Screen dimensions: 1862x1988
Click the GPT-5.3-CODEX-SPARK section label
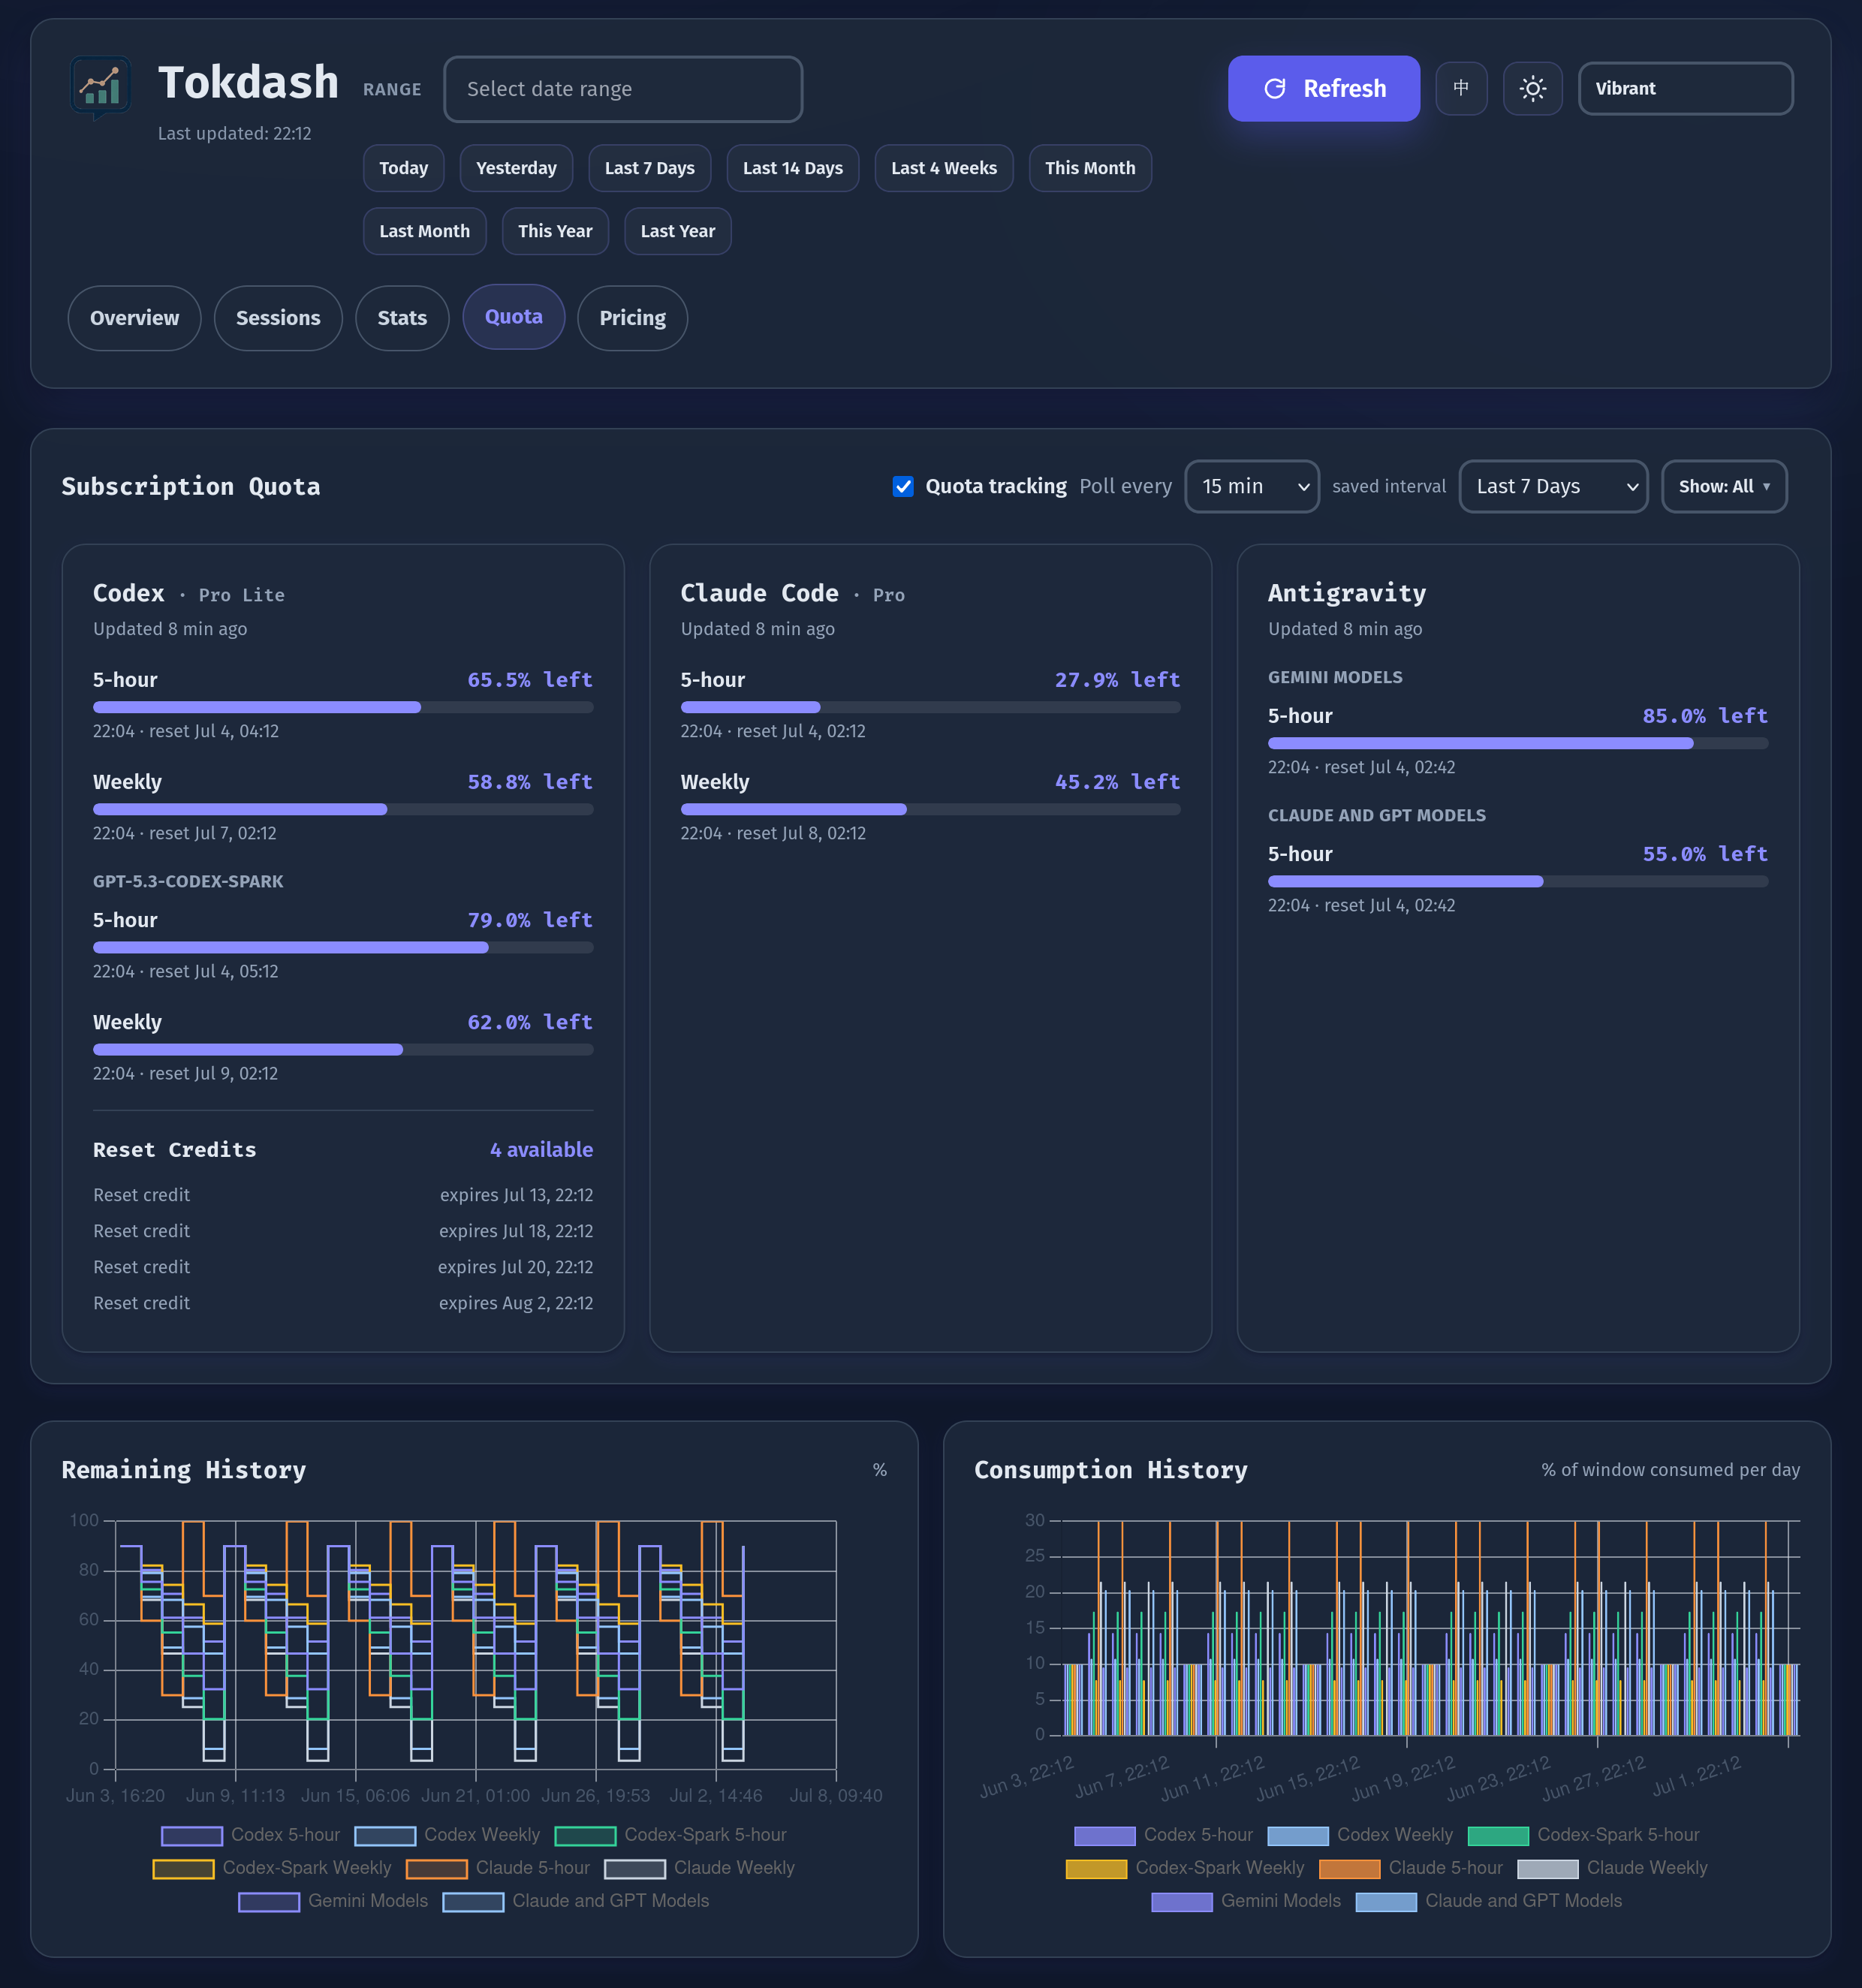coord(188,882)
